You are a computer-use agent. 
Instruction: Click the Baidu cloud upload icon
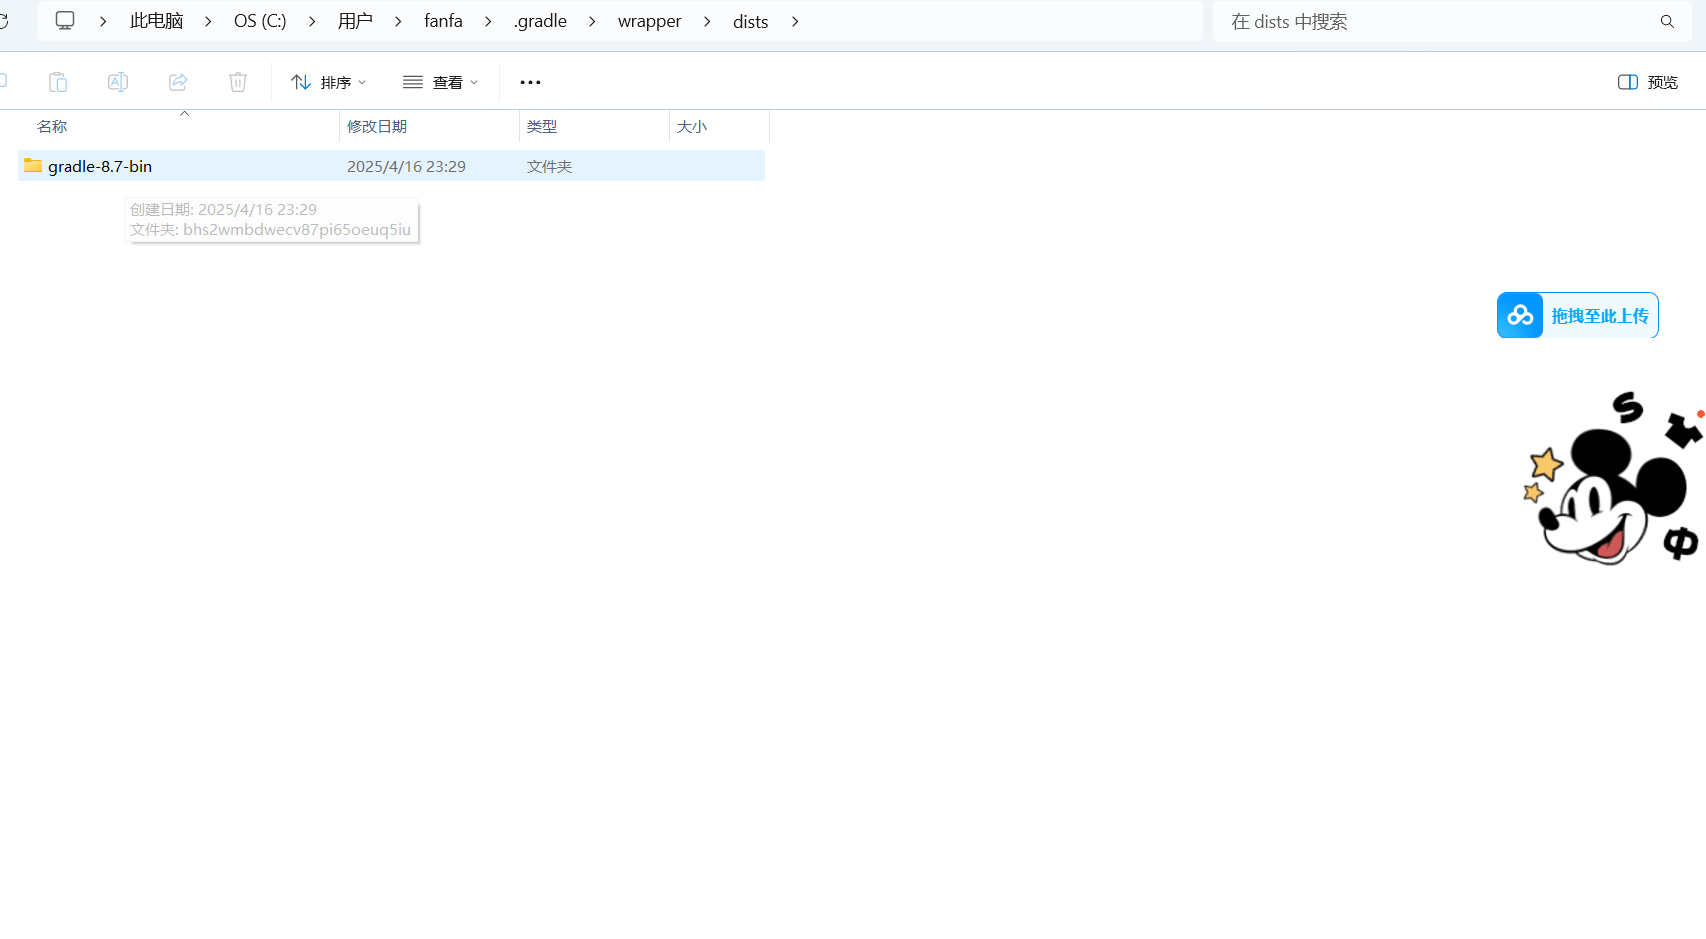click(x=1520, y=316)
